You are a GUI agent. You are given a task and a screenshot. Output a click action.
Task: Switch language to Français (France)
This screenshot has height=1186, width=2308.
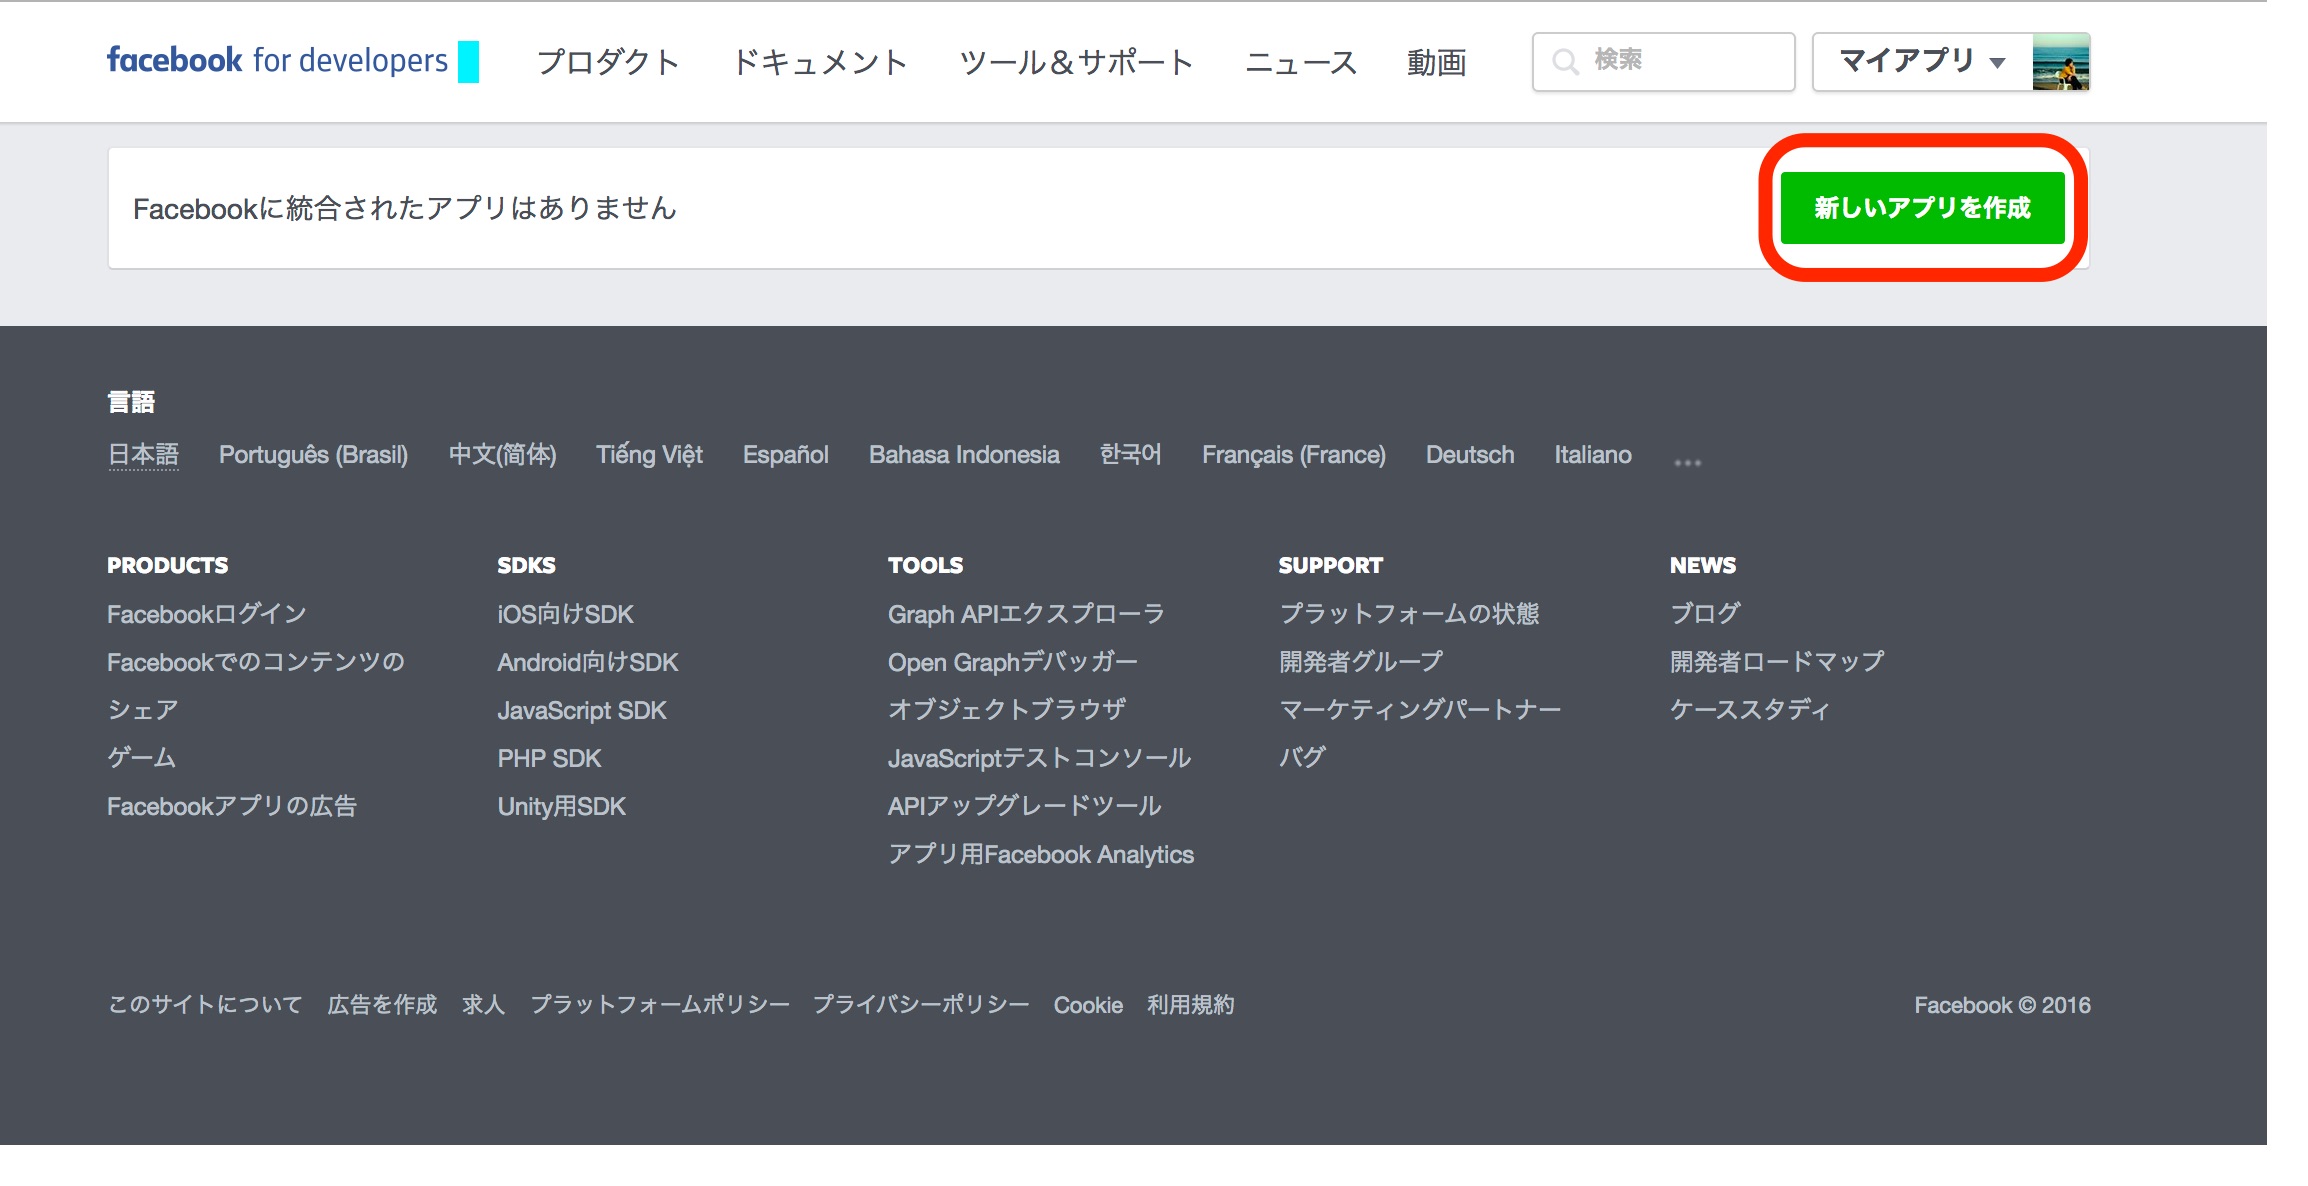pyautogui.click(x=1294, y=455)
